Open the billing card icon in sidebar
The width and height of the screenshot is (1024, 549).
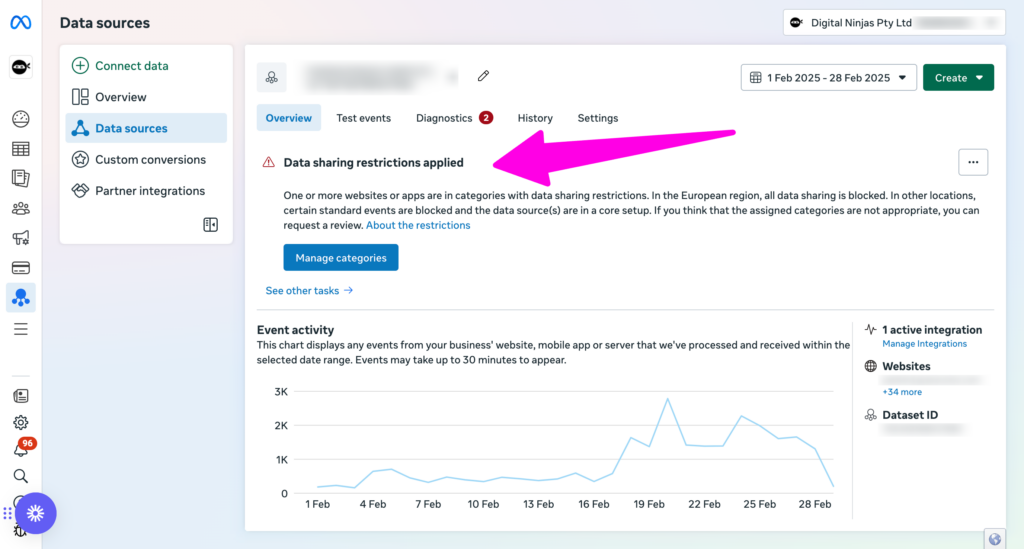point(20,267)
